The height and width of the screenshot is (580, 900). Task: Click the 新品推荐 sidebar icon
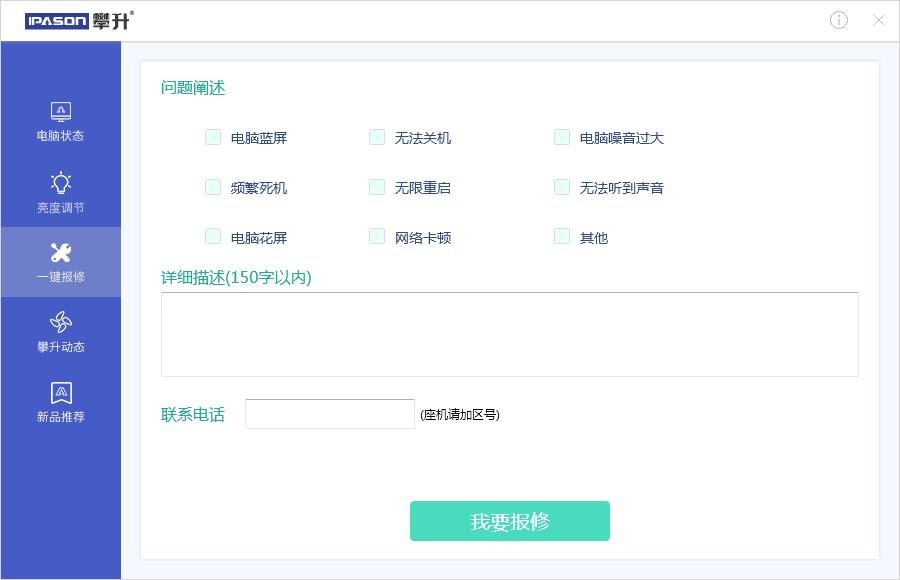pyautogui.click(x=61, y=392)
